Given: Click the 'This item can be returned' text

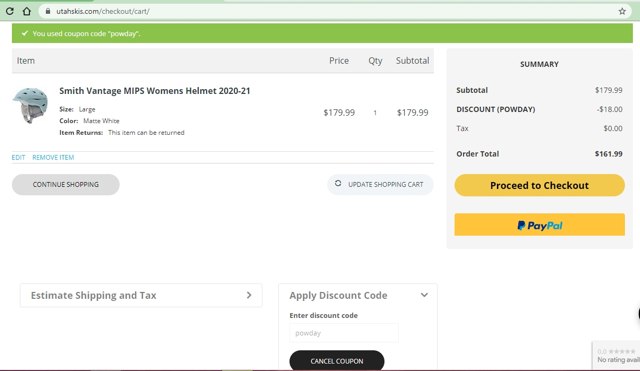Looking at the screenshot, I should (146, 133).
